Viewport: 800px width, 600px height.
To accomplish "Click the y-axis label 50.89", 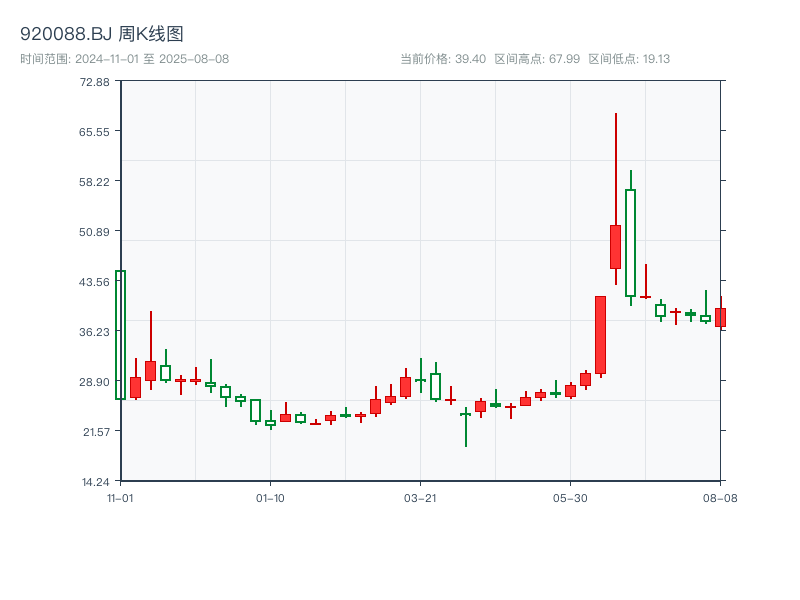I will 94,232.
